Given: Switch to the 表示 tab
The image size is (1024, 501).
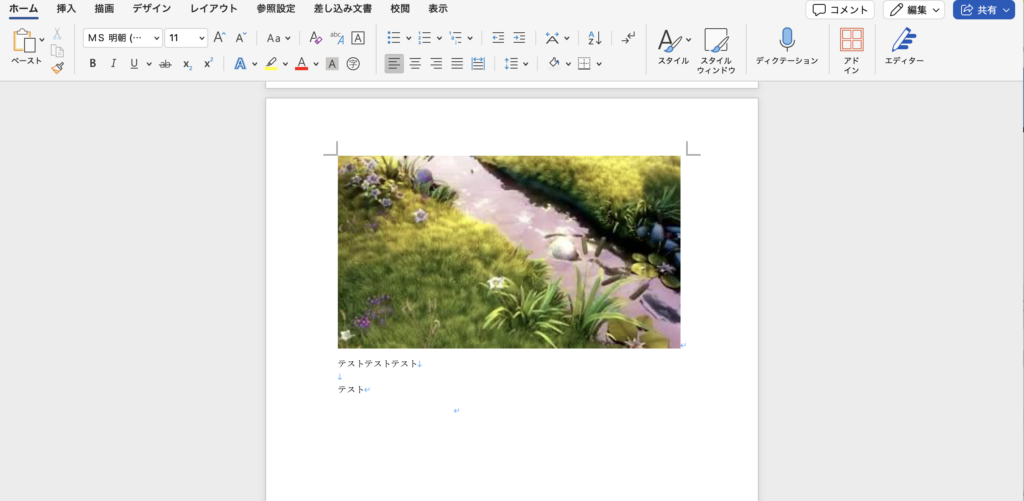Looking at the screenshot, I should [x=438, y=9].
